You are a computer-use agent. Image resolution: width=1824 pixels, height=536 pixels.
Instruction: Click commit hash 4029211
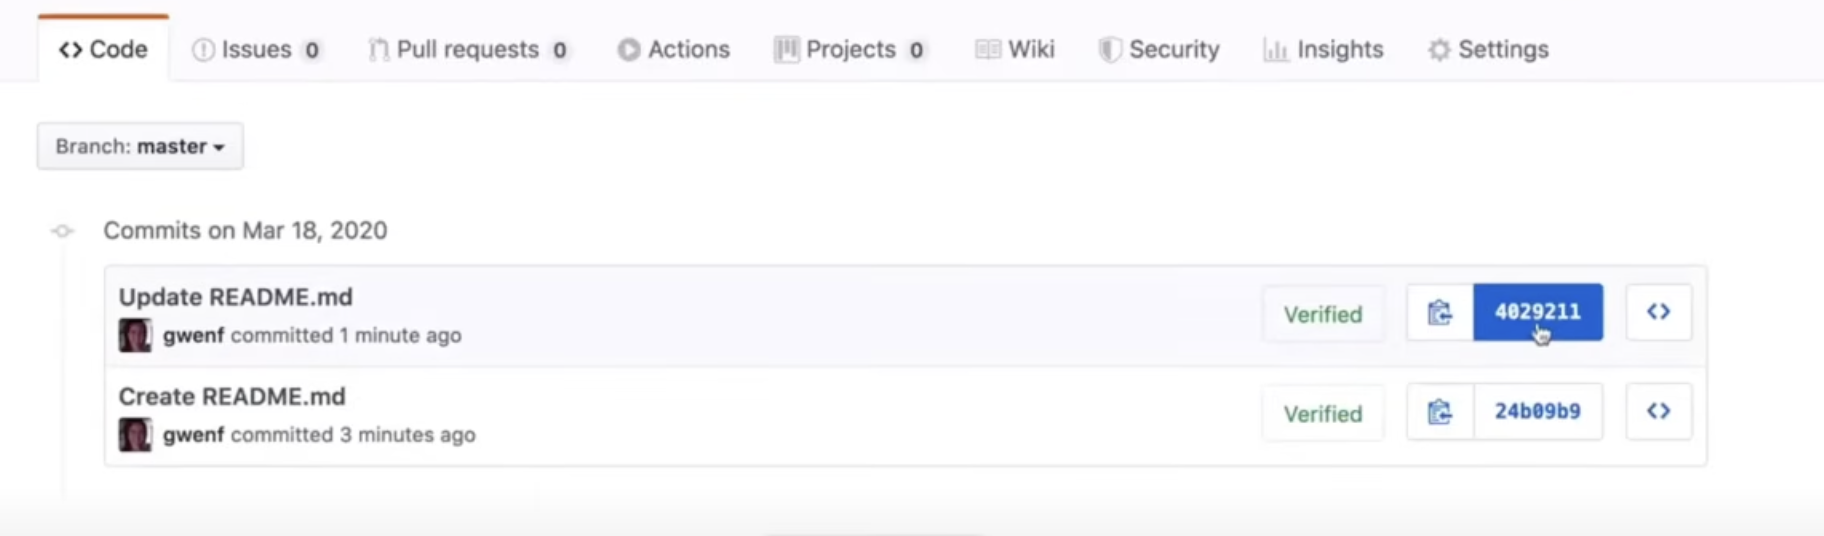click(1537, 312)
